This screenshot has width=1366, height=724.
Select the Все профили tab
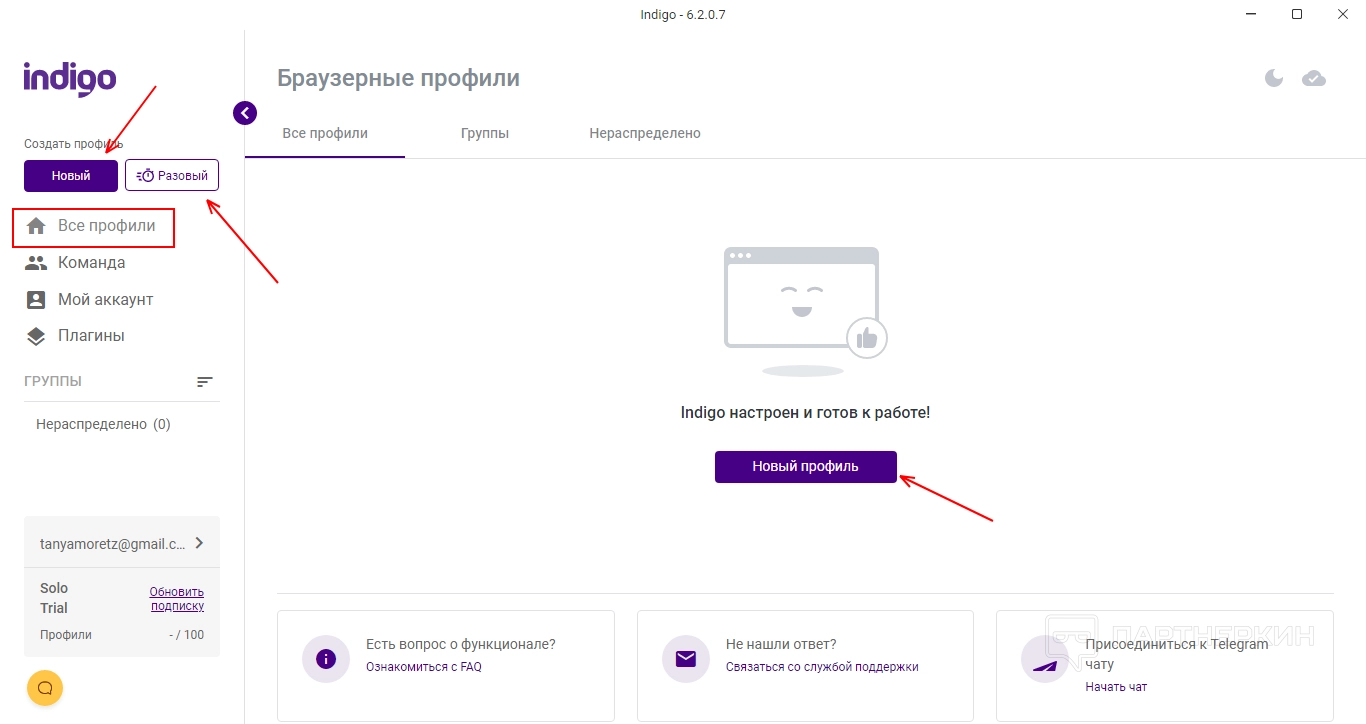[x=325, y=133]
